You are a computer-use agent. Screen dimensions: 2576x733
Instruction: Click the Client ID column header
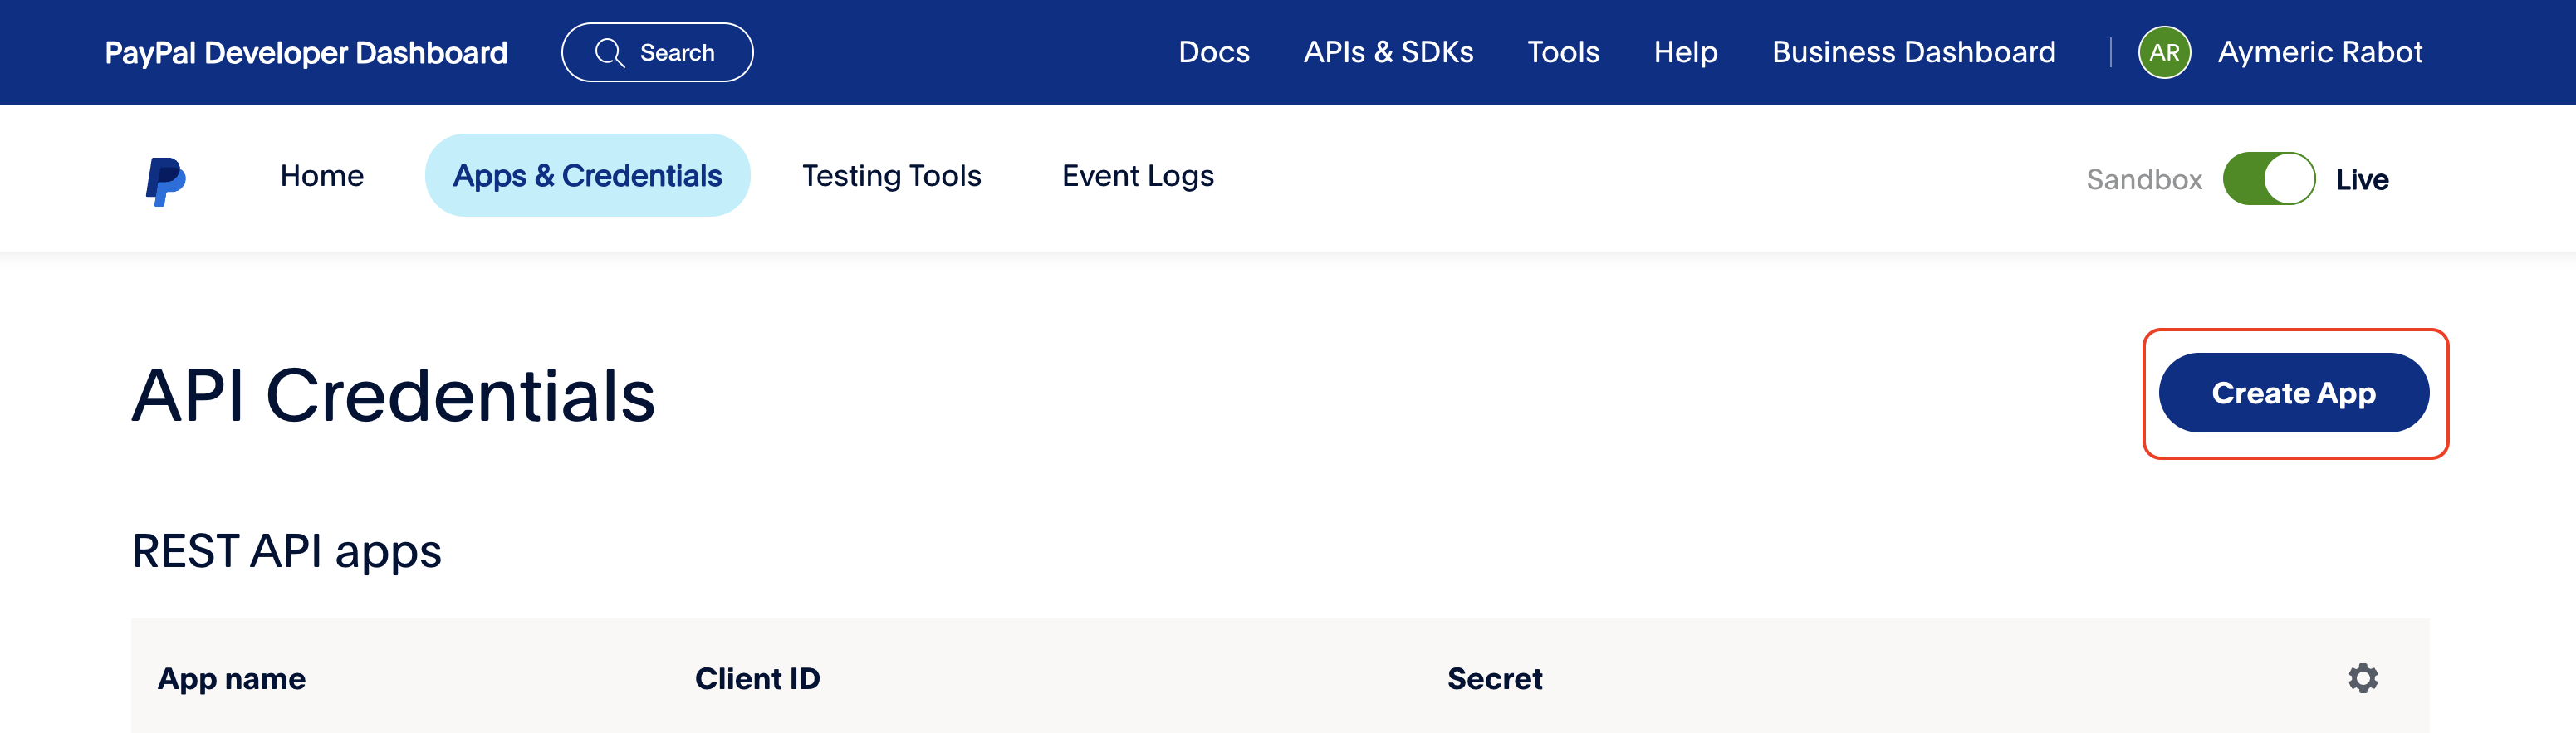click(x=757, y=679)
